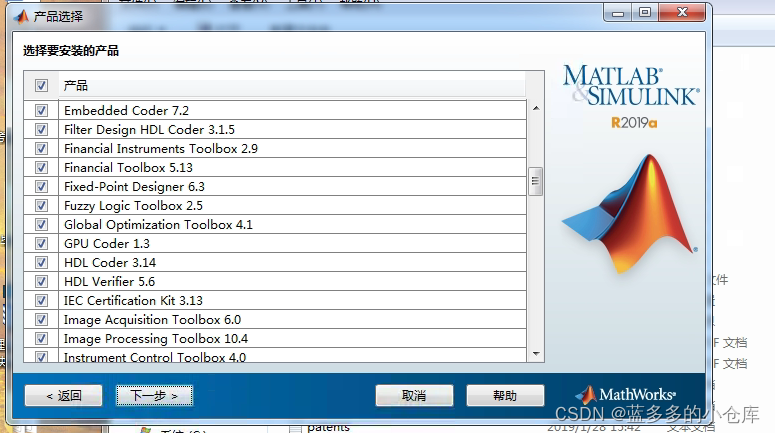Viewport: 775px width, 433px height.
Task: Click the 下一步 (Next) button
Action: tap(154, 396)
